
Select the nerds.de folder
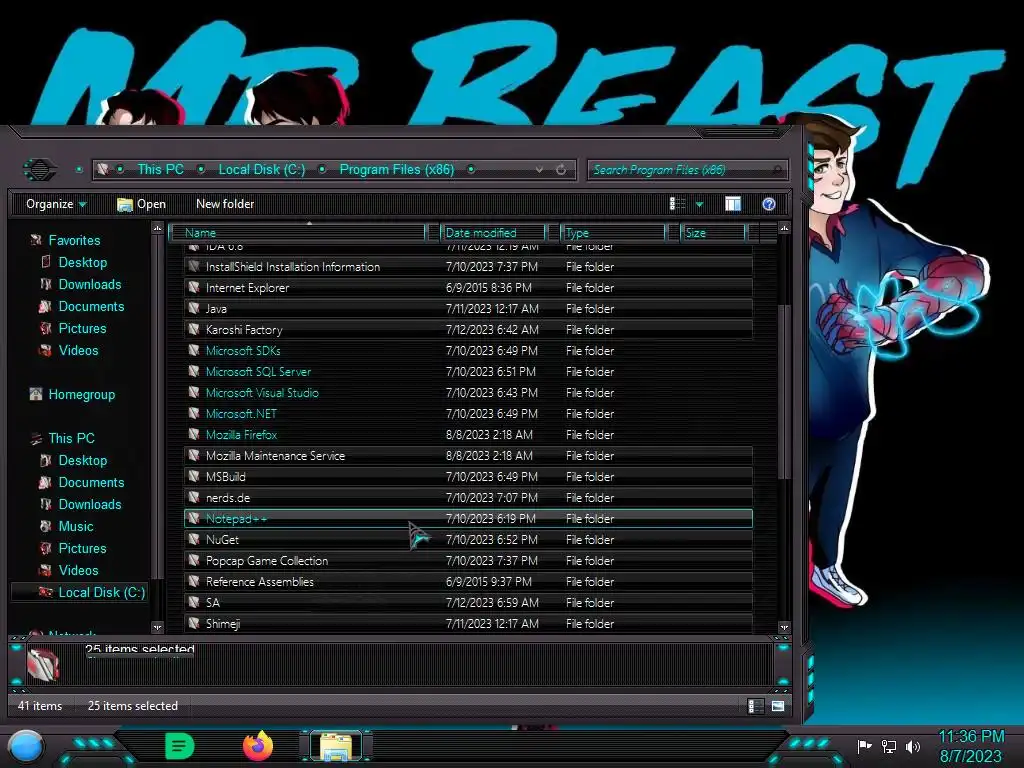(x=468, y=498)
